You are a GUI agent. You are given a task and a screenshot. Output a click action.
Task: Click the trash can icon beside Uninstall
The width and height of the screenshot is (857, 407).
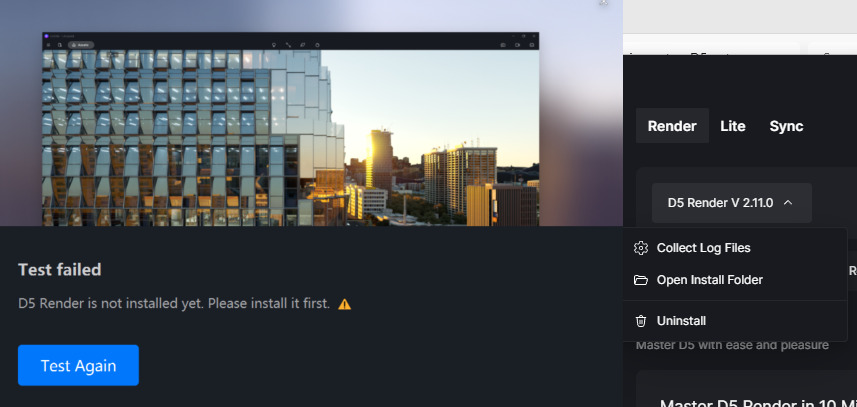641,321
